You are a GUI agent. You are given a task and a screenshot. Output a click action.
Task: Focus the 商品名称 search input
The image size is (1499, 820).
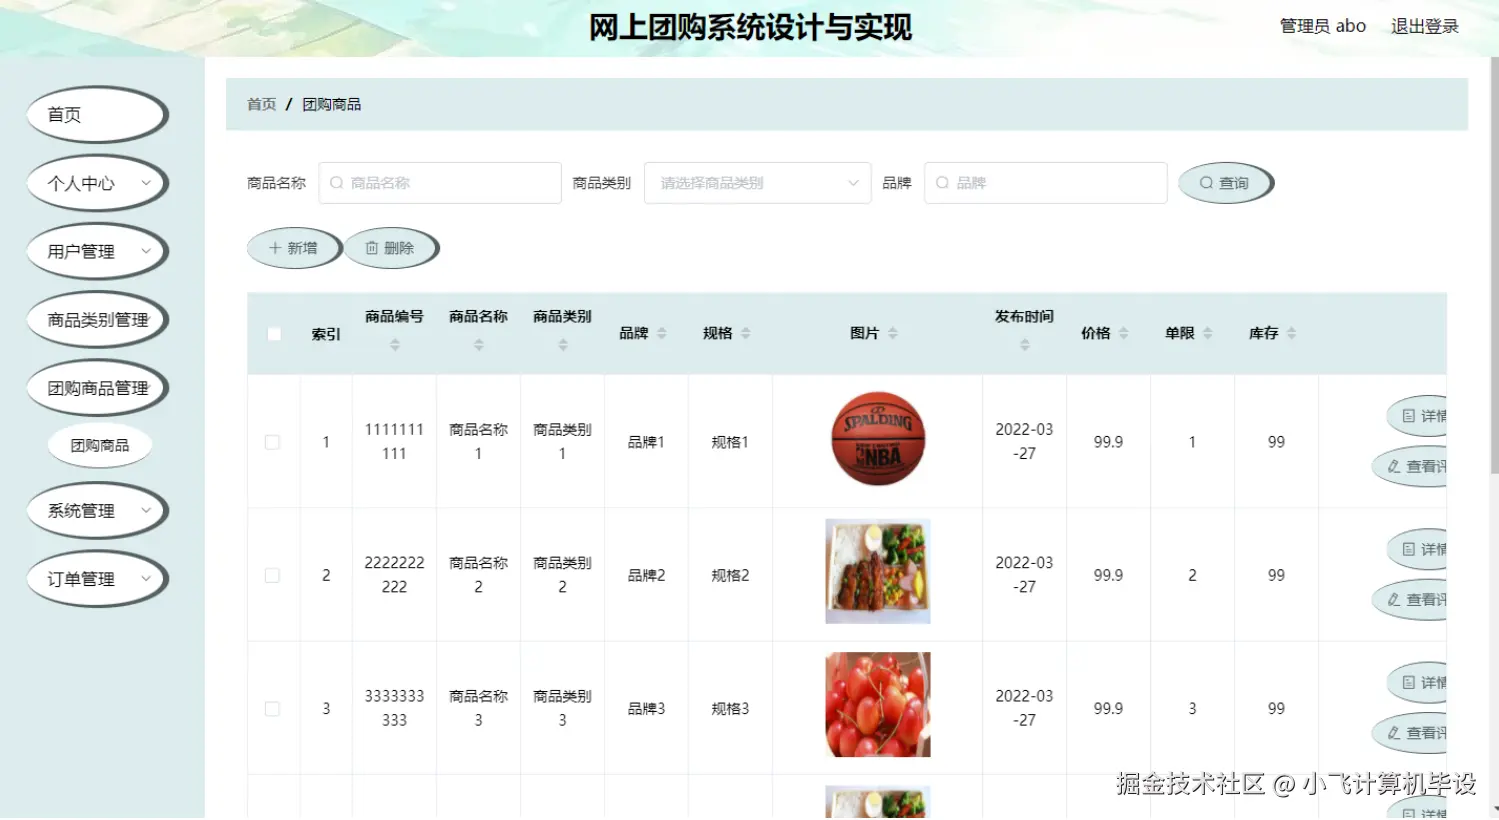click(440, 183)
